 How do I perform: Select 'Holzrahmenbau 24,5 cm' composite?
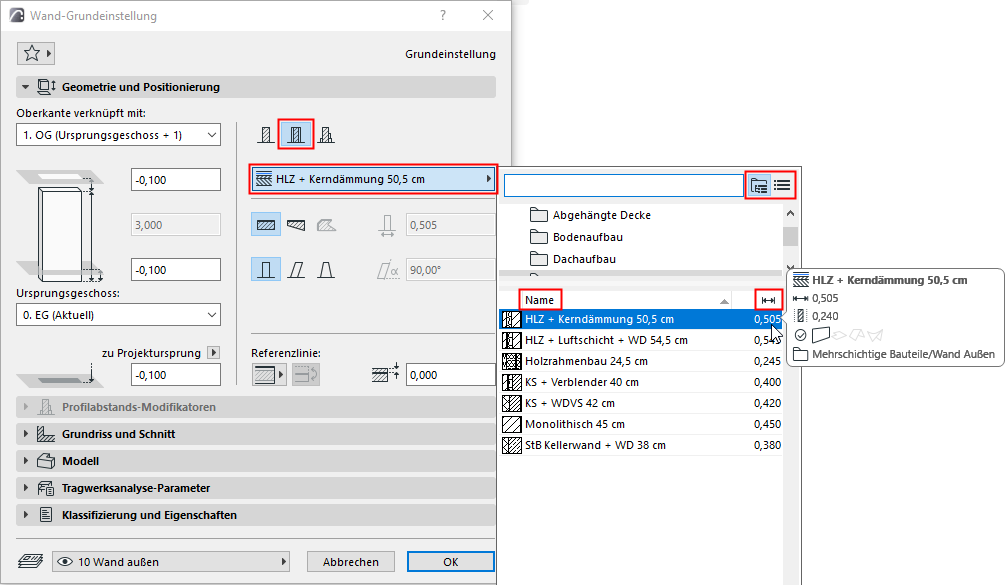coord(641,361)
